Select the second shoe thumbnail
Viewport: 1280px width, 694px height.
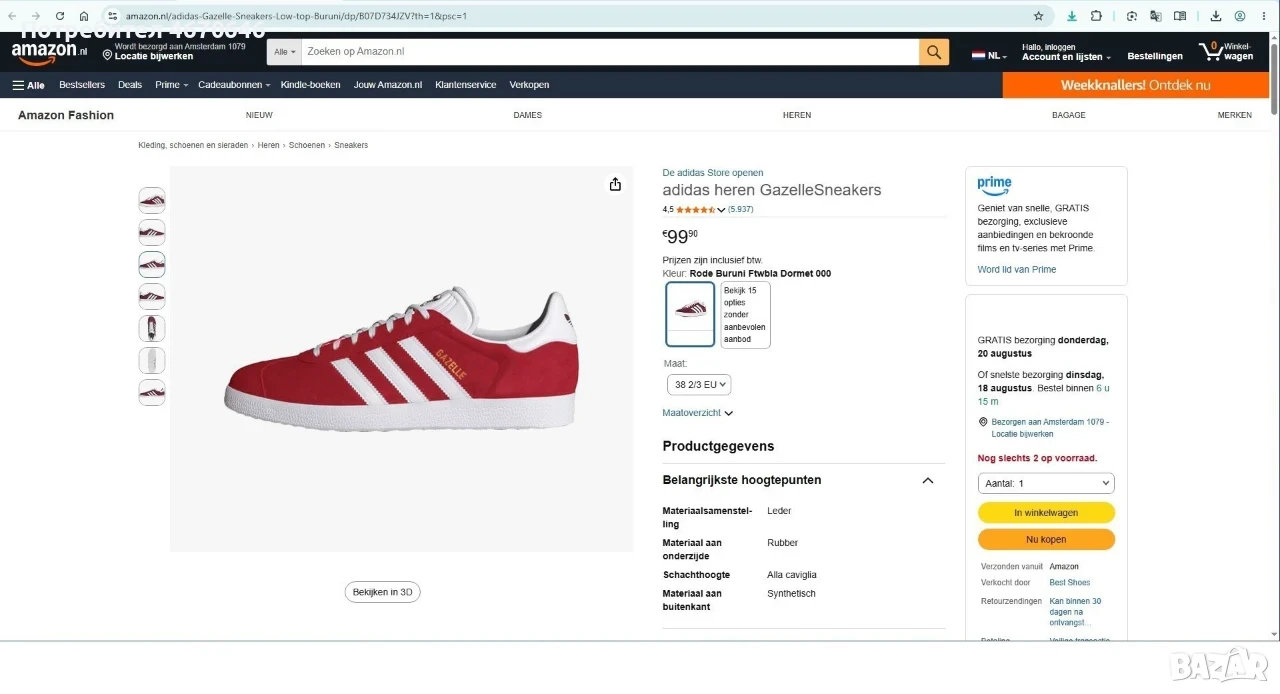tap(152, 233)
